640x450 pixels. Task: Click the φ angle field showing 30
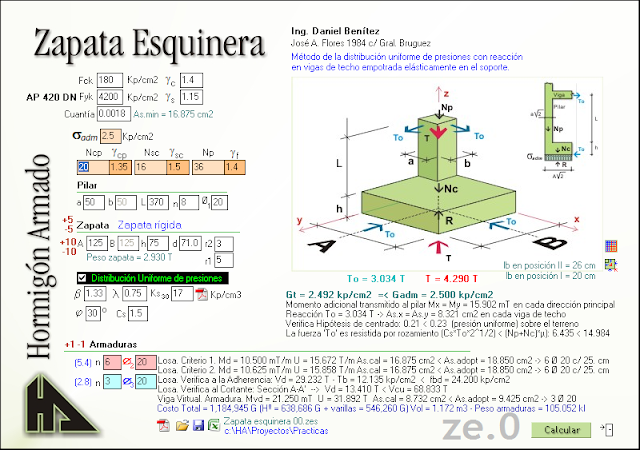click(x=93, y=314)
